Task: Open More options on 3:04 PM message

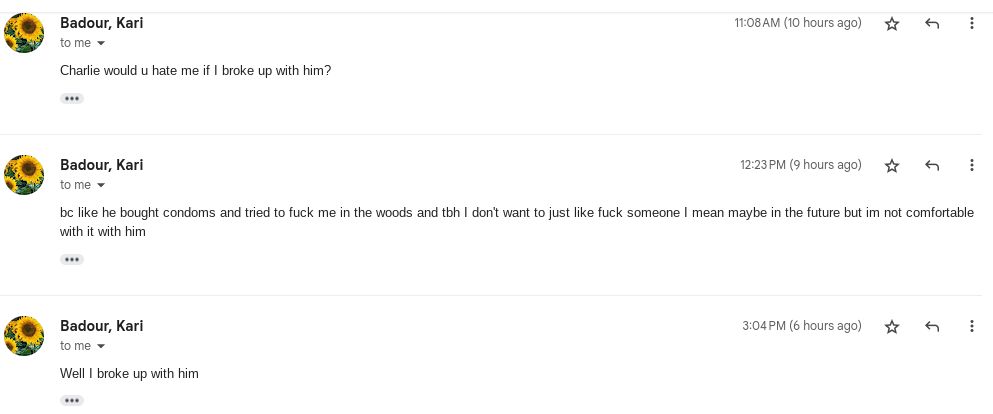Action: [x=971, y=326]
